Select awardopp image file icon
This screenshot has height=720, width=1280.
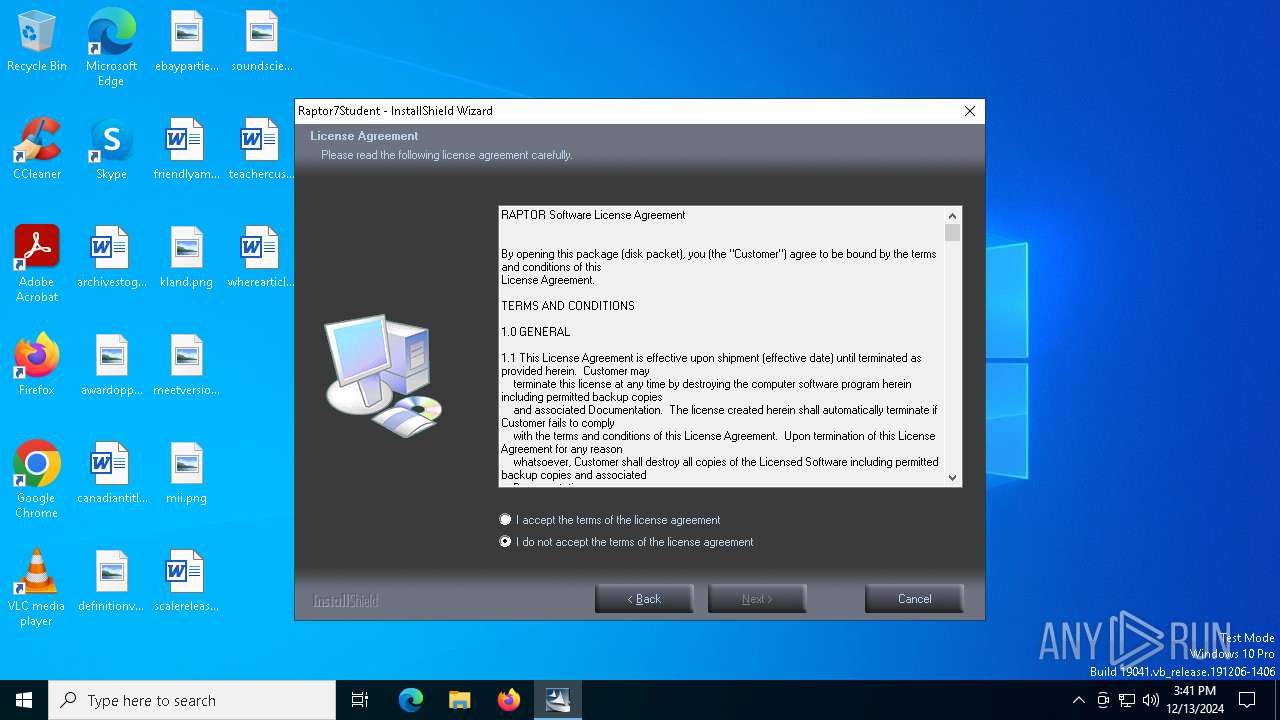(x=111, y=366)
